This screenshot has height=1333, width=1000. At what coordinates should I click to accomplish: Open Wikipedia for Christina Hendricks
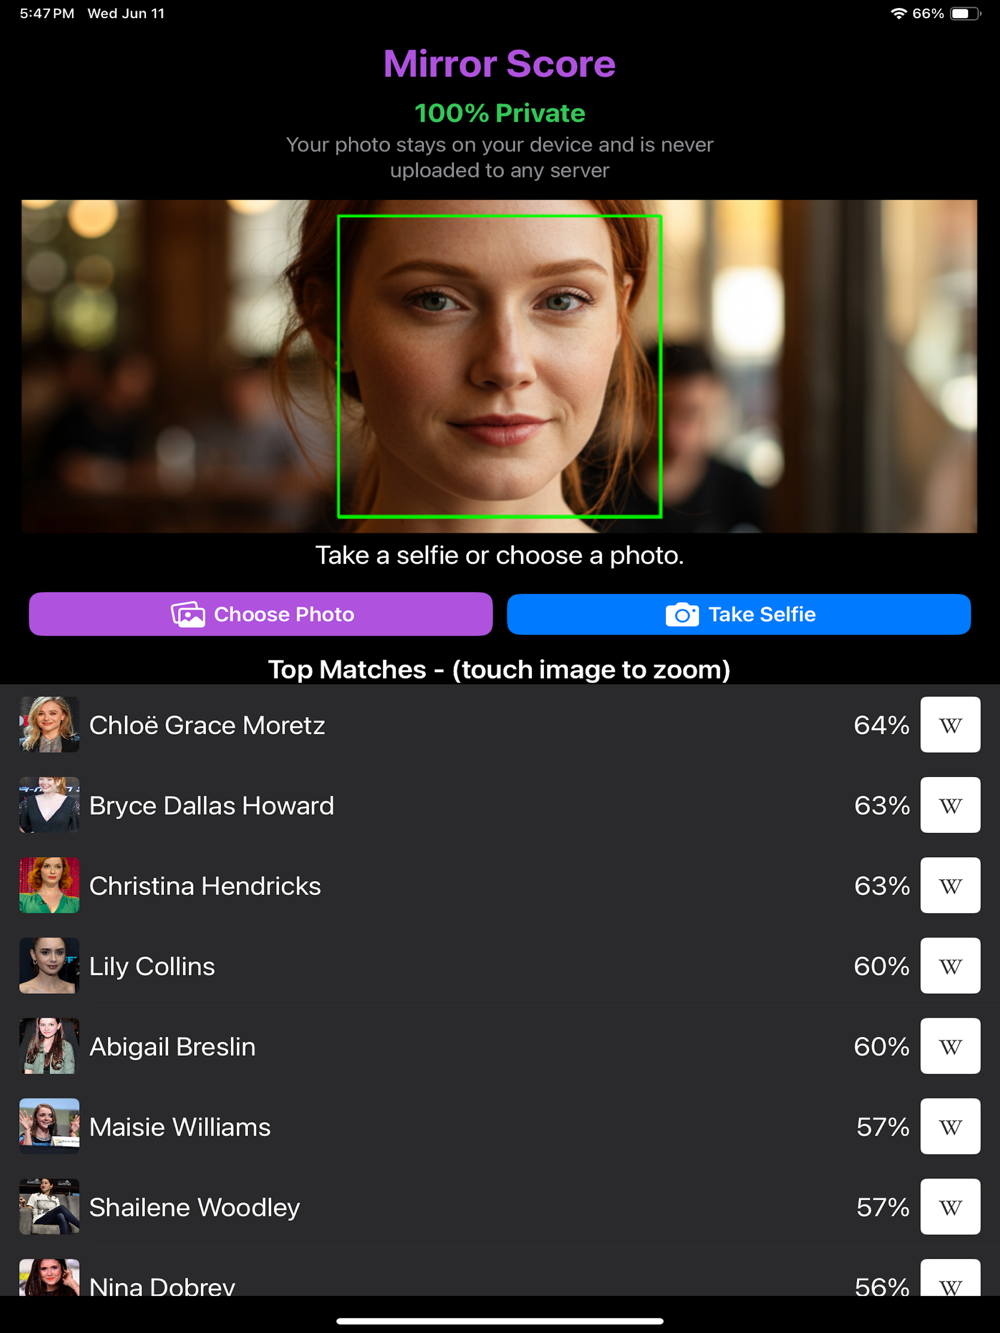point(950,885)
